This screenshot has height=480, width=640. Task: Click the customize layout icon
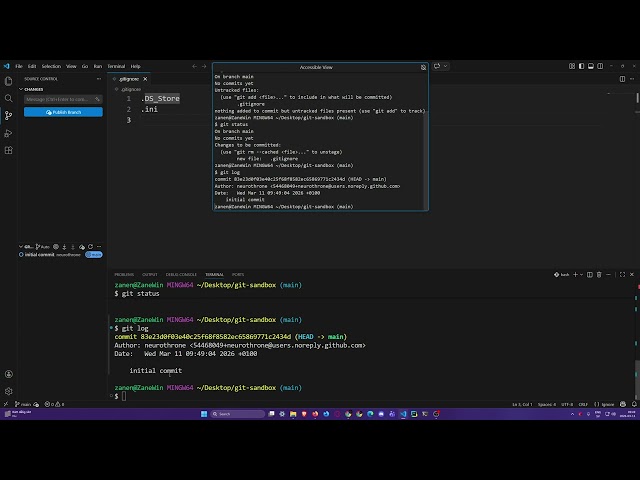pyautogui.click(x=572, y=66)
